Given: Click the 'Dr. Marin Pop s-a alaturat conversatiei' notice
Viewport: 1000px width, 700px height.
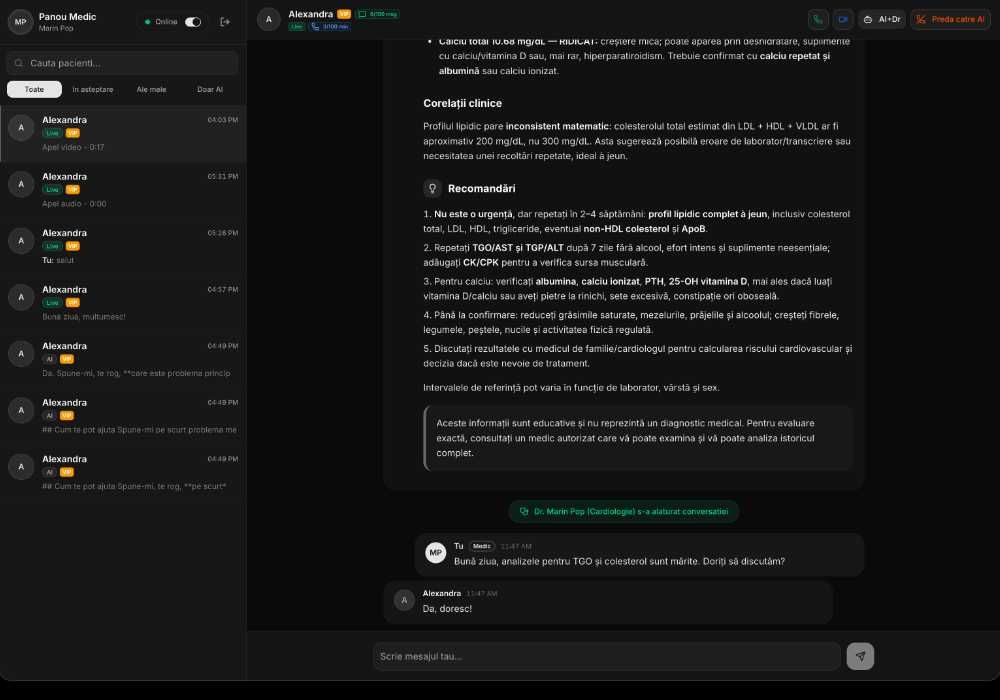Looking at the screenshot, I should tap(624, 511).
